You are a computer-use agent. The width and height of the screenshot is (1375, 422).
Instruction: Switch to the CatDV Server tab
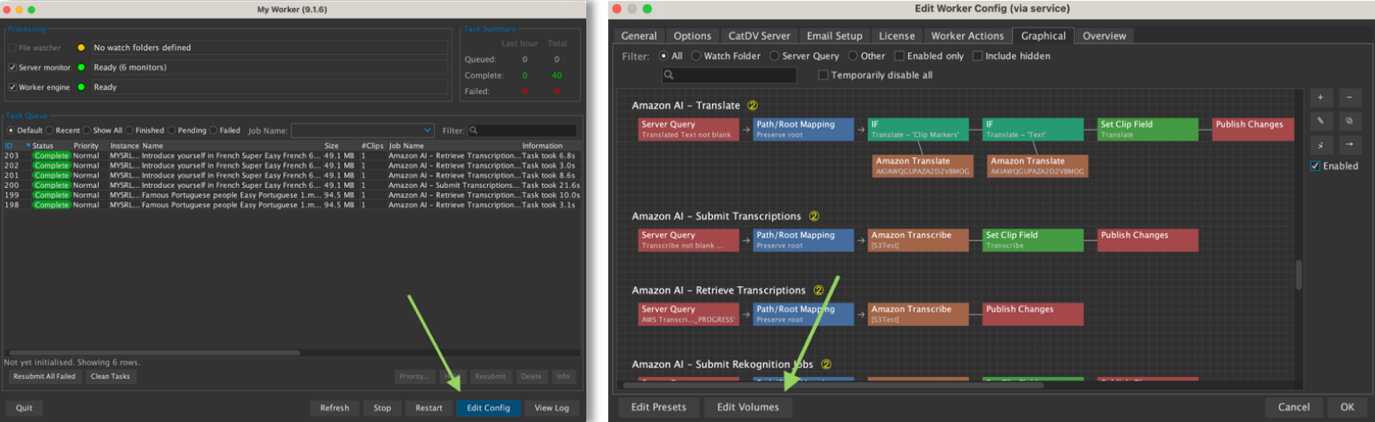758,36
